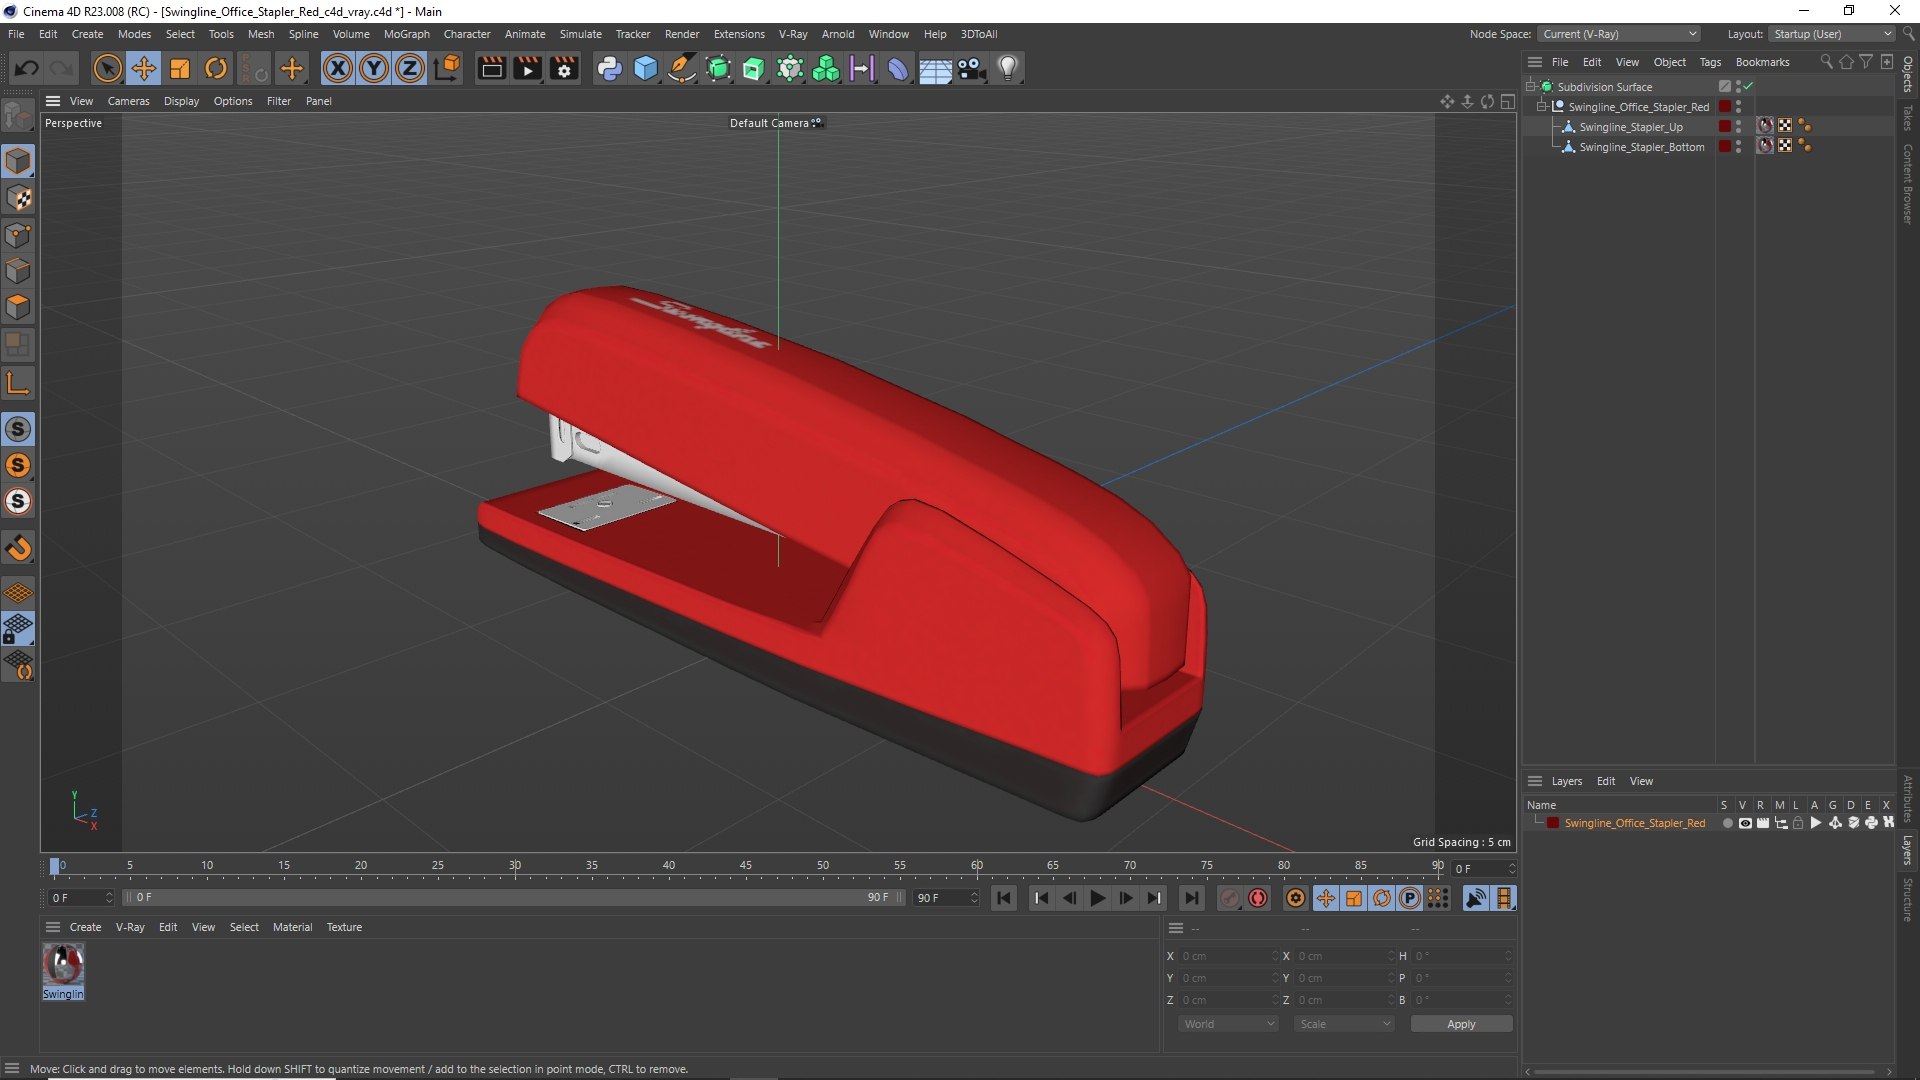Select the Rotate tool in the toolbar

[x=216, y=68]
